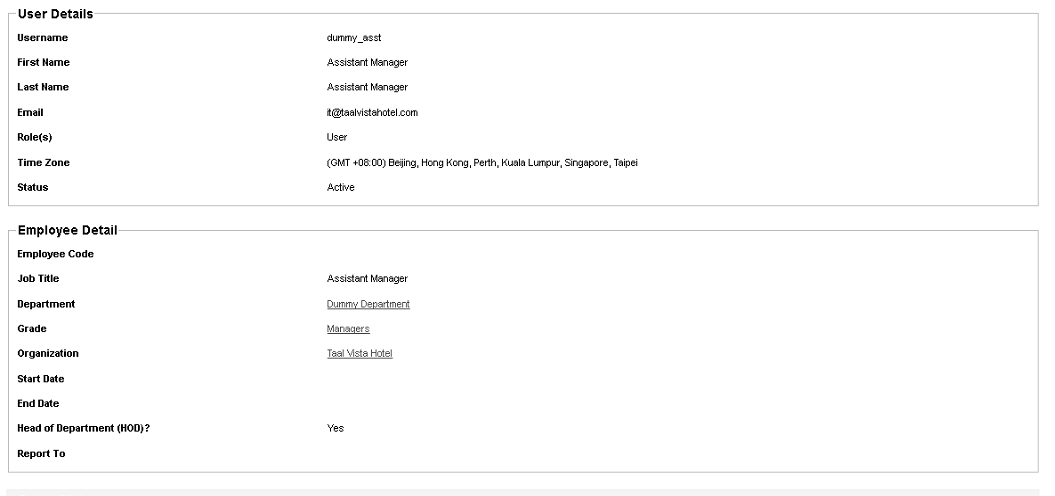Open the Dummy Department link
Viewport: 1055px width, 496px height.
click(368, 304)
